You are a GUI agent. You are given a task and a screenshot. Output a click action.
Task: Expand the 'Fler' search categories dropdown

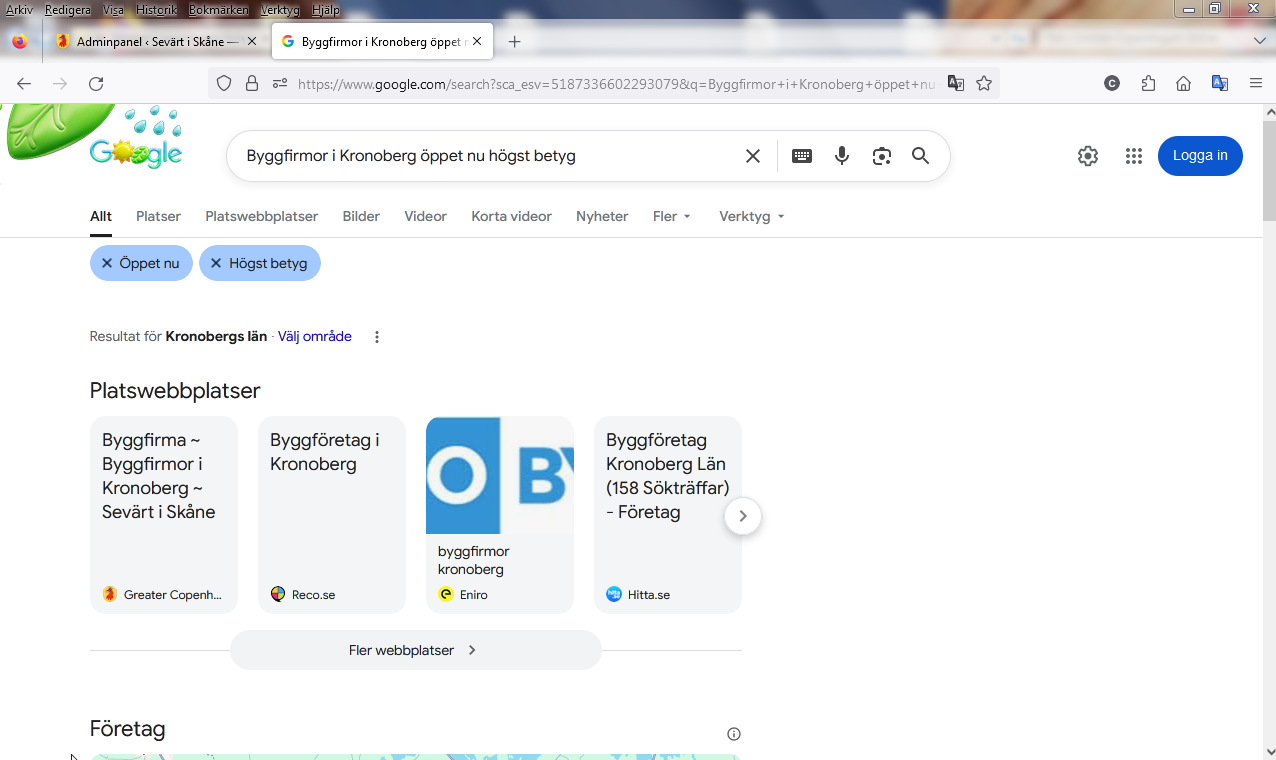tap(672, 216)
